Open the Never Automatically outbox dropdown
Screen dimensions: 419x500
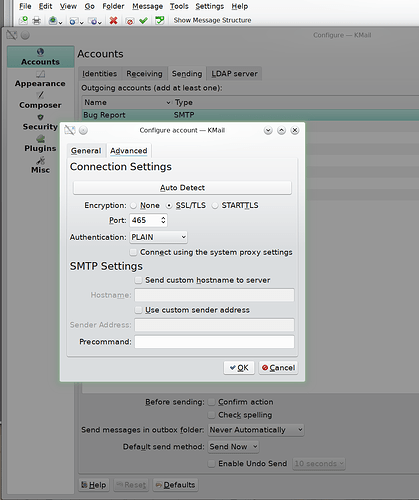[x=256, y=430]
